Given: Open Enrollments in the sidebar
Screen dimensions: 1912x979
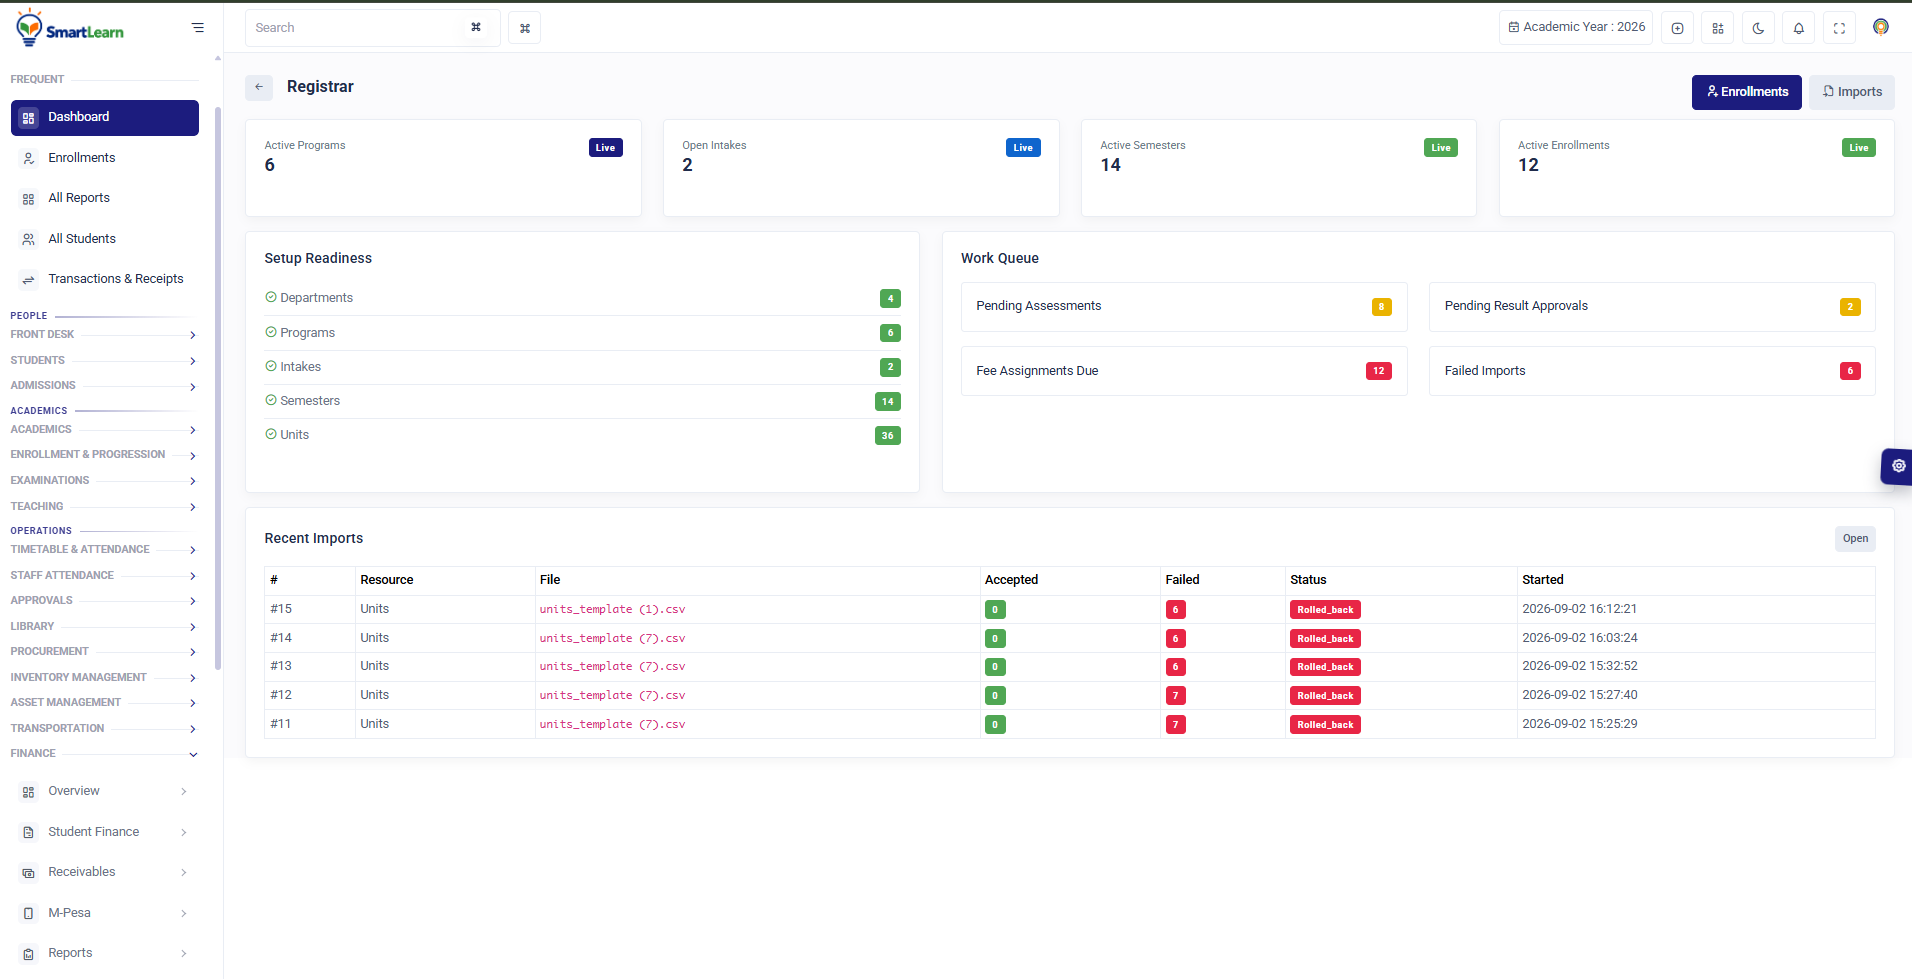Looking at the screenshot, I should 105,158.
